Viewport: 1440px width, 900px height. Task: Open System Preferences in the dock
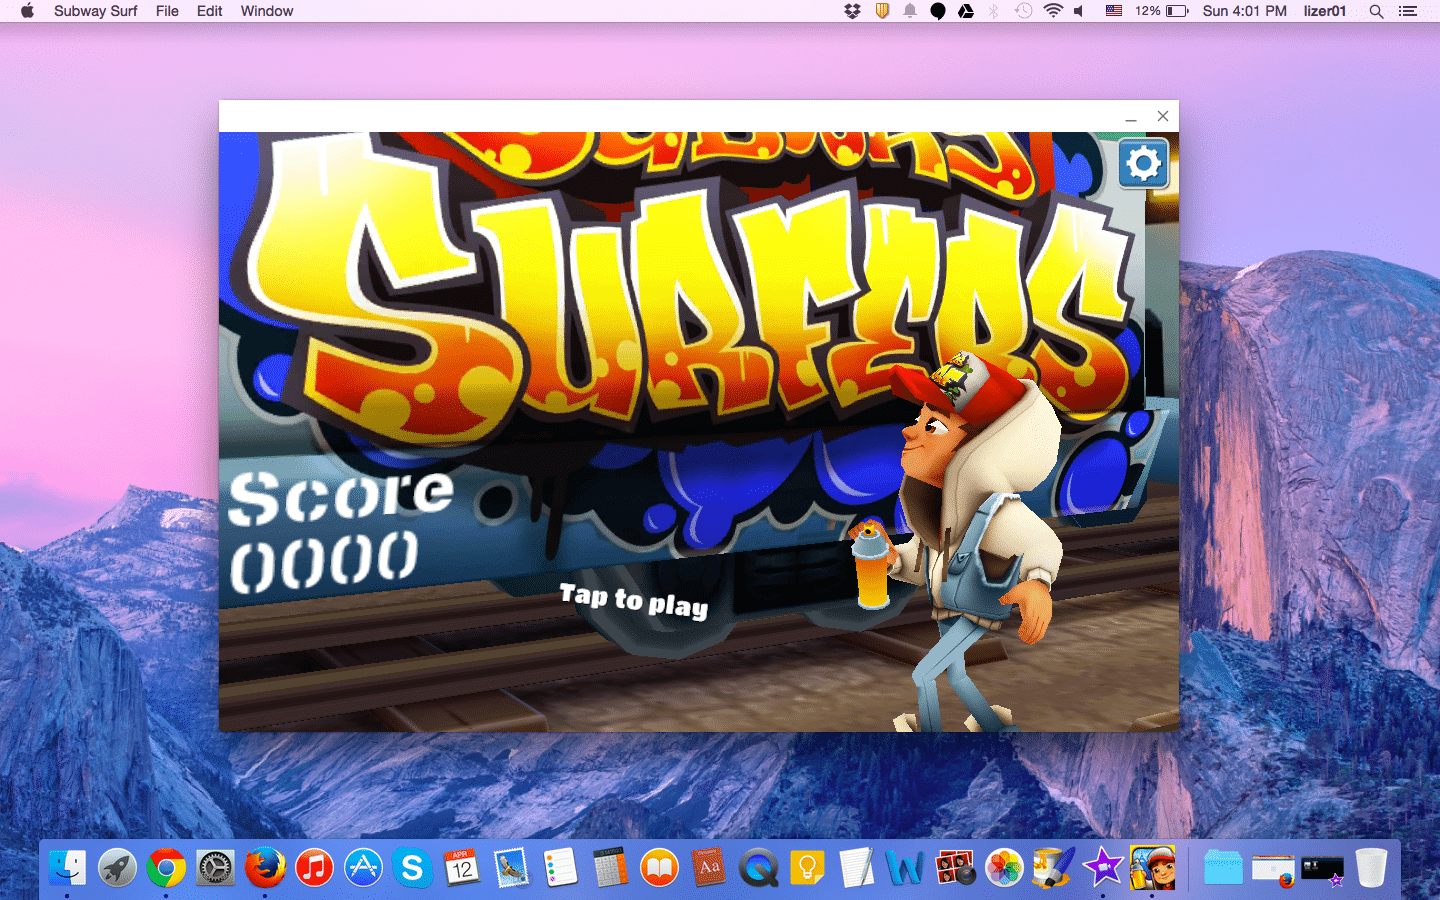click(x=215, y=867)
